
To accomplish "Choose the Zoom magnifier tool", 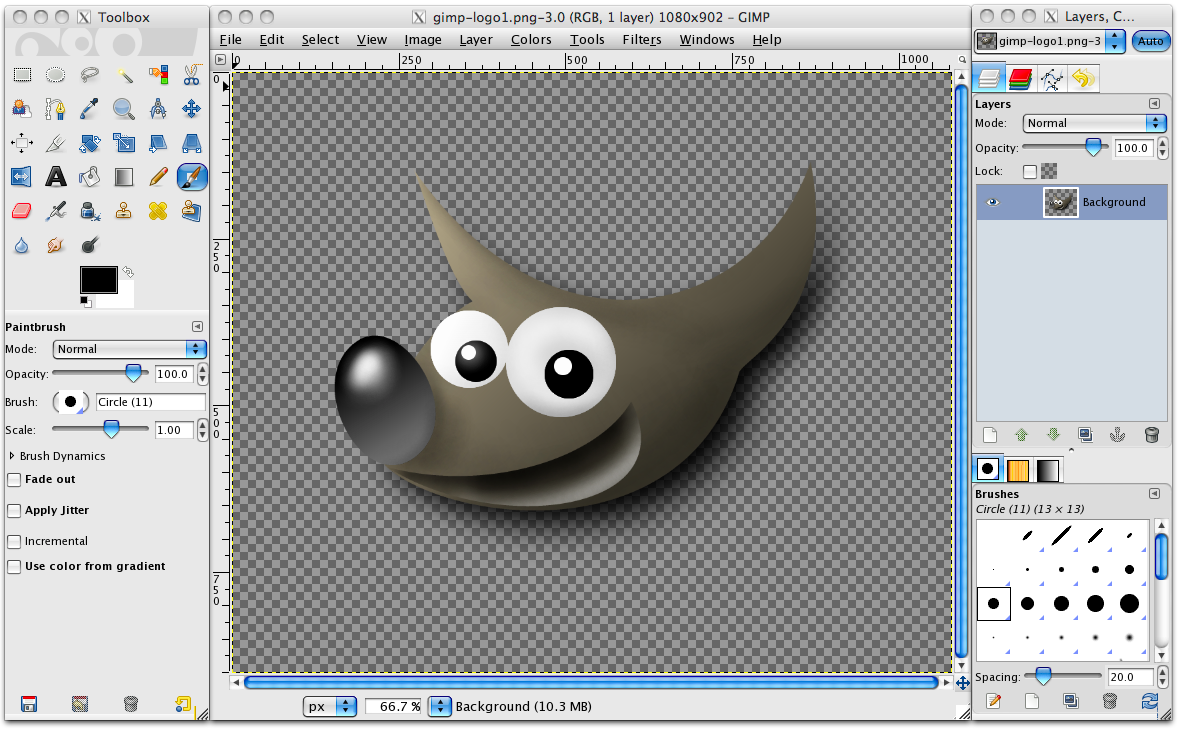I will [124, 109].
